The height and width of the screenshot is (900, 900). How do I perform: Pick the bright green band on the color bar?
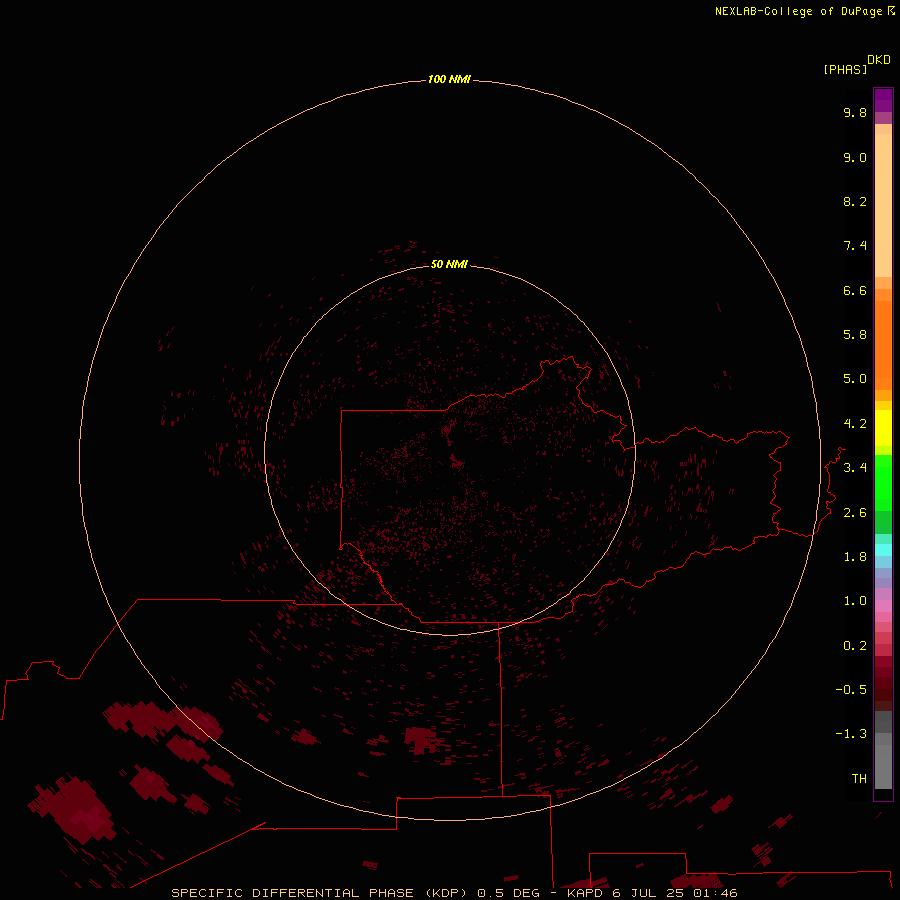tap(883, 483)
